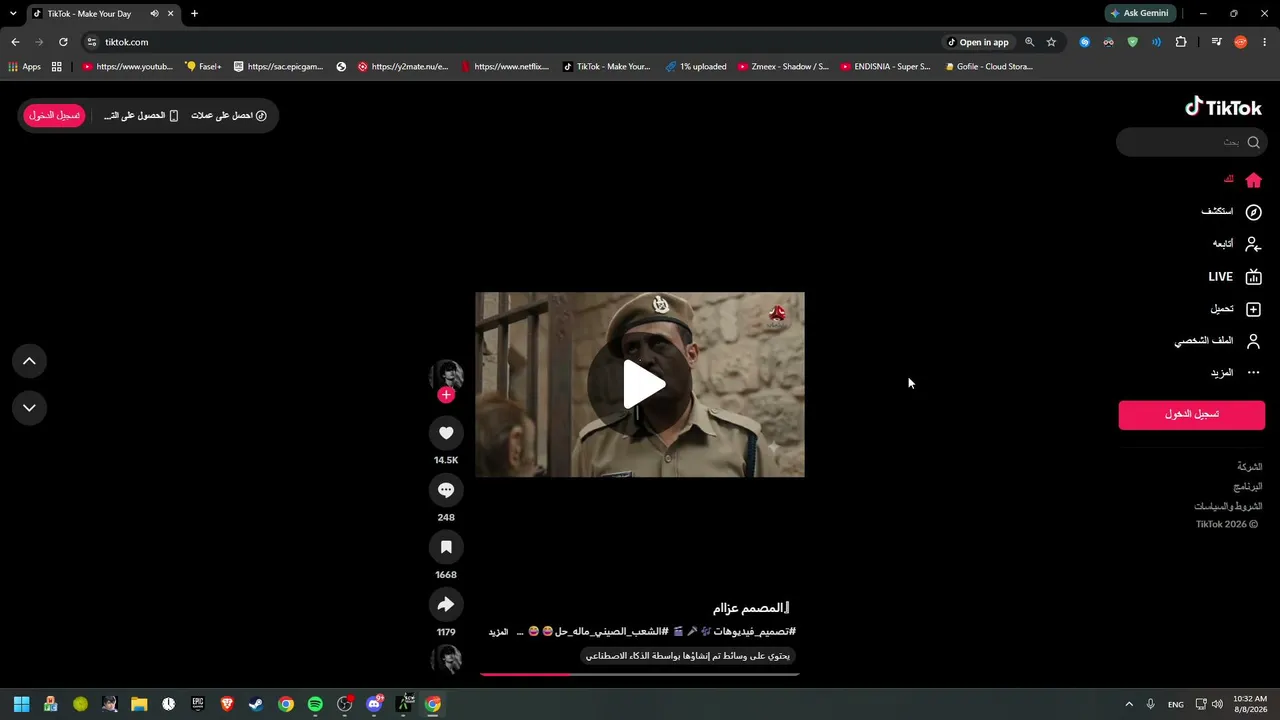Show hidden system tray icons
The width and height of the screenshot is (1280, 720).
coord(1129,704)
